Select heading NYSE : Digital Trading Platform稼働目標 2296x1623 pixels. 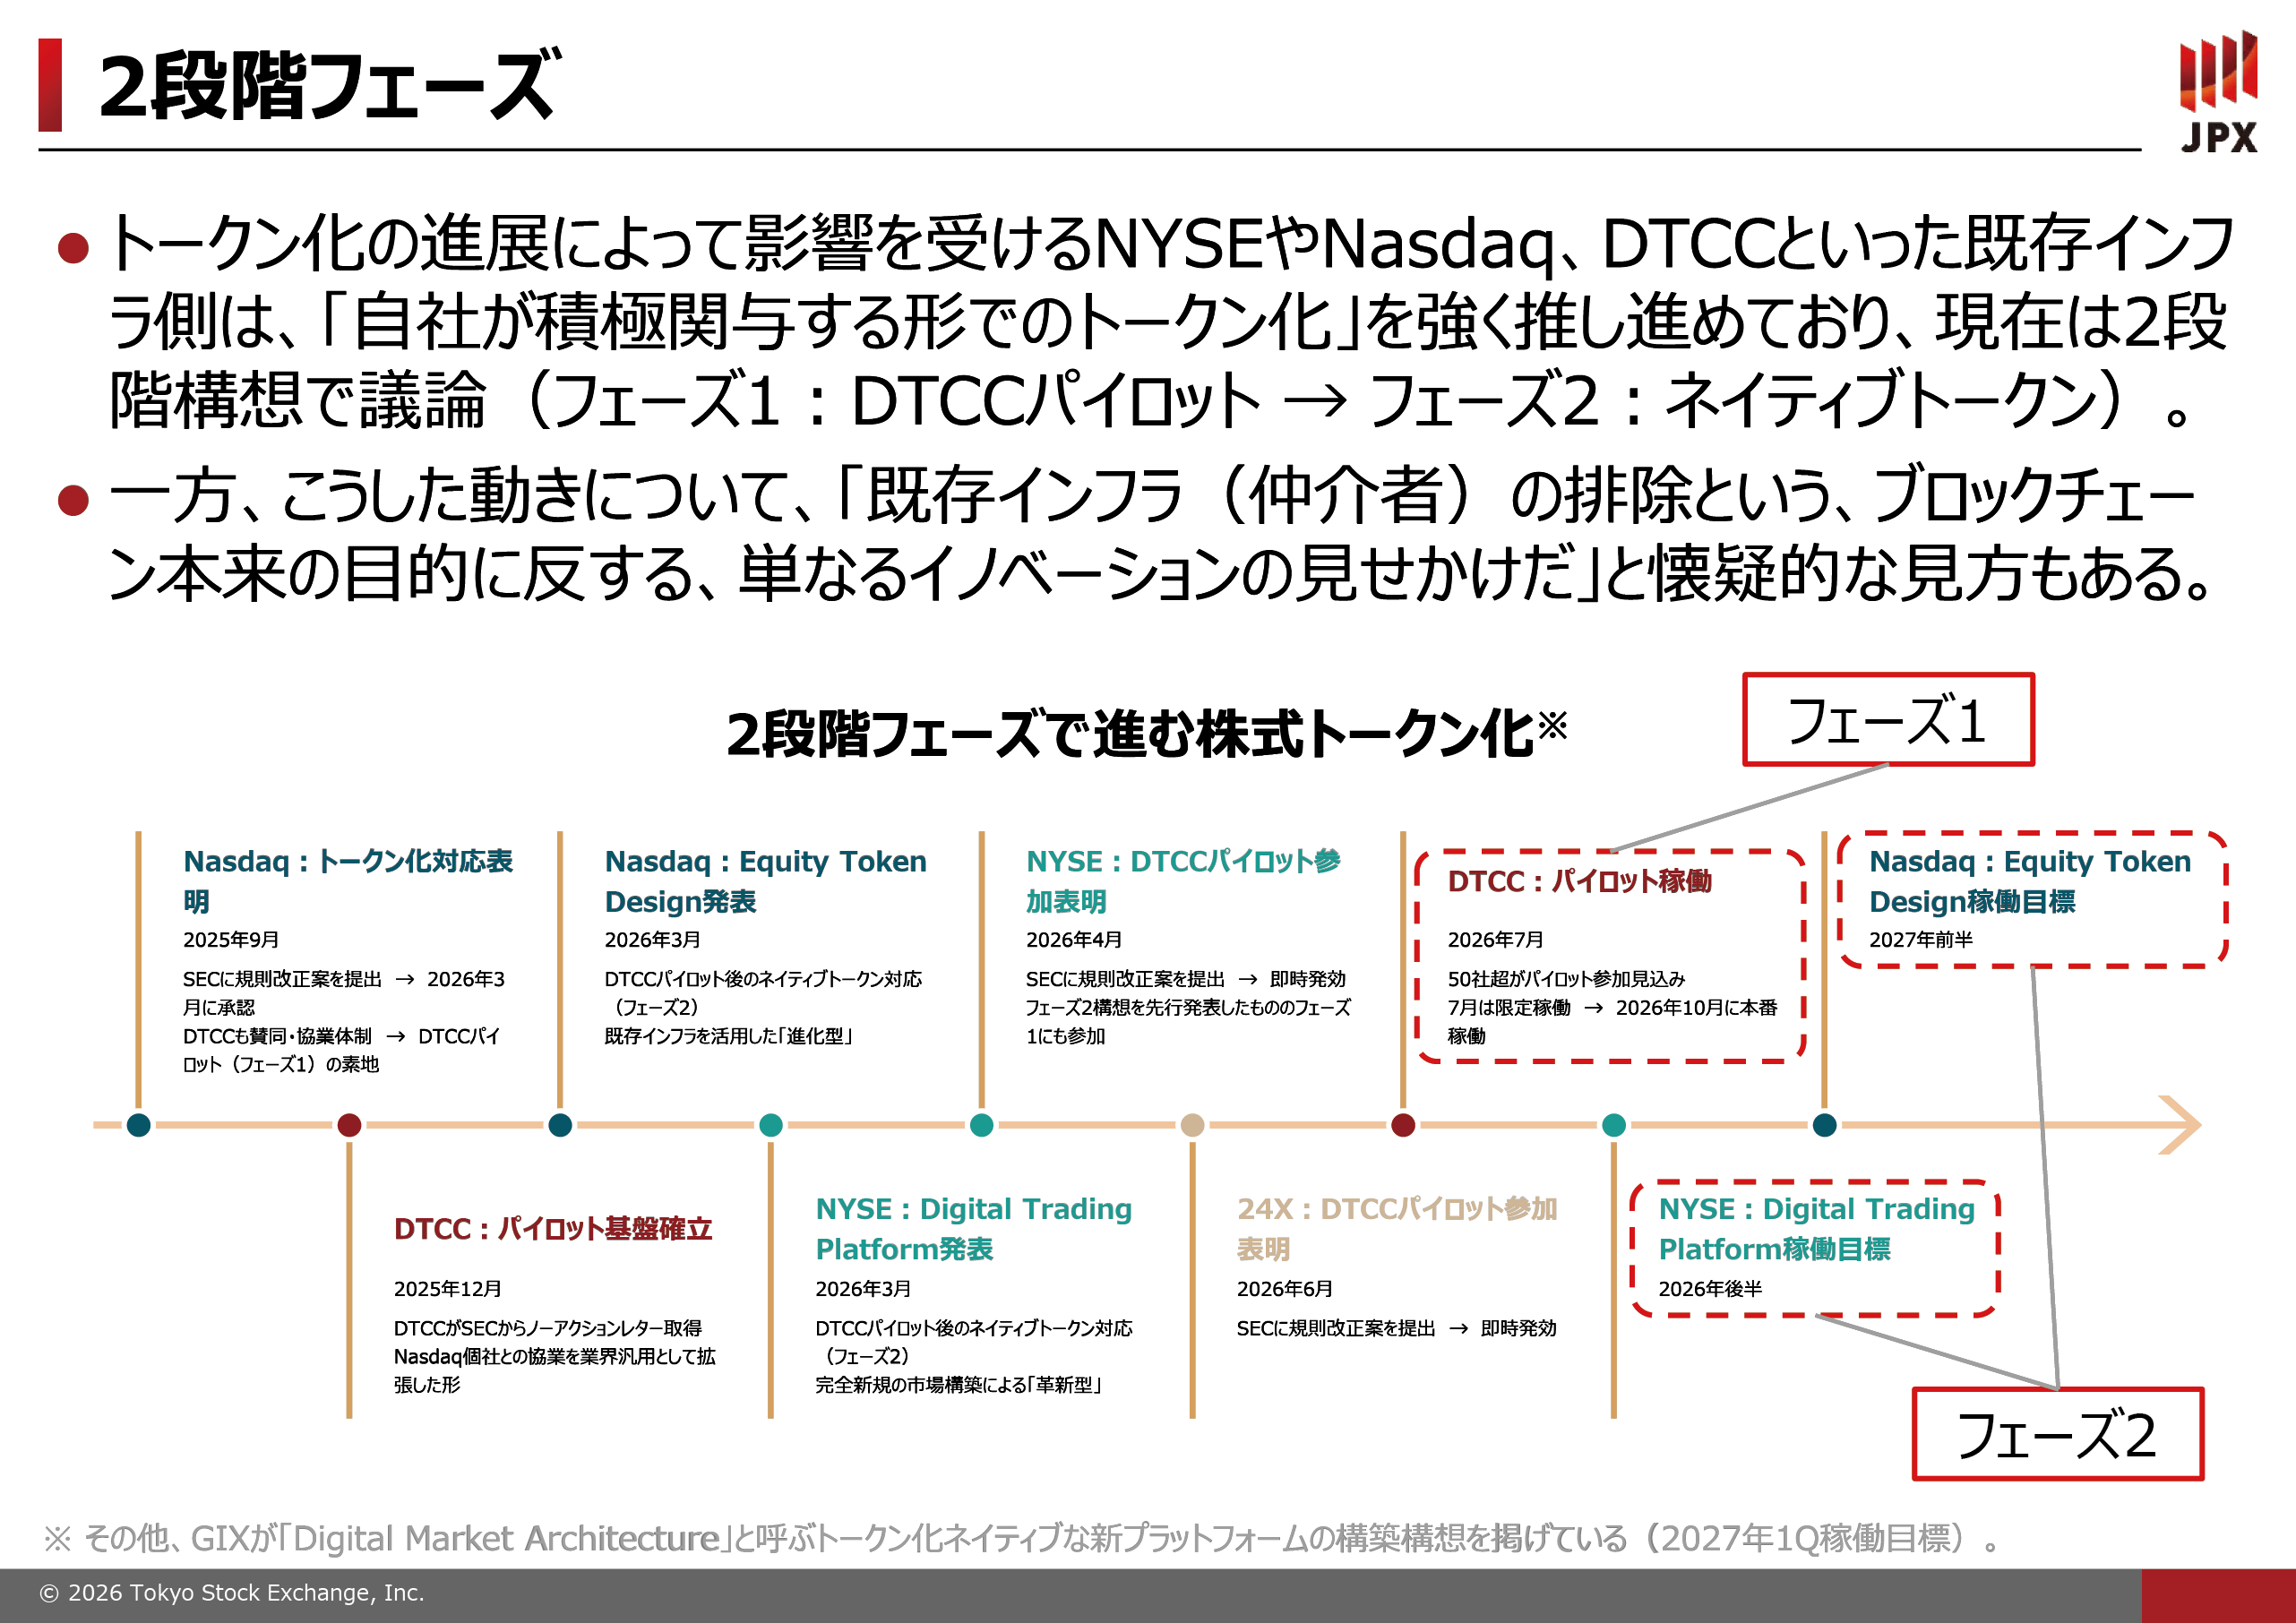point(1817,1229)
